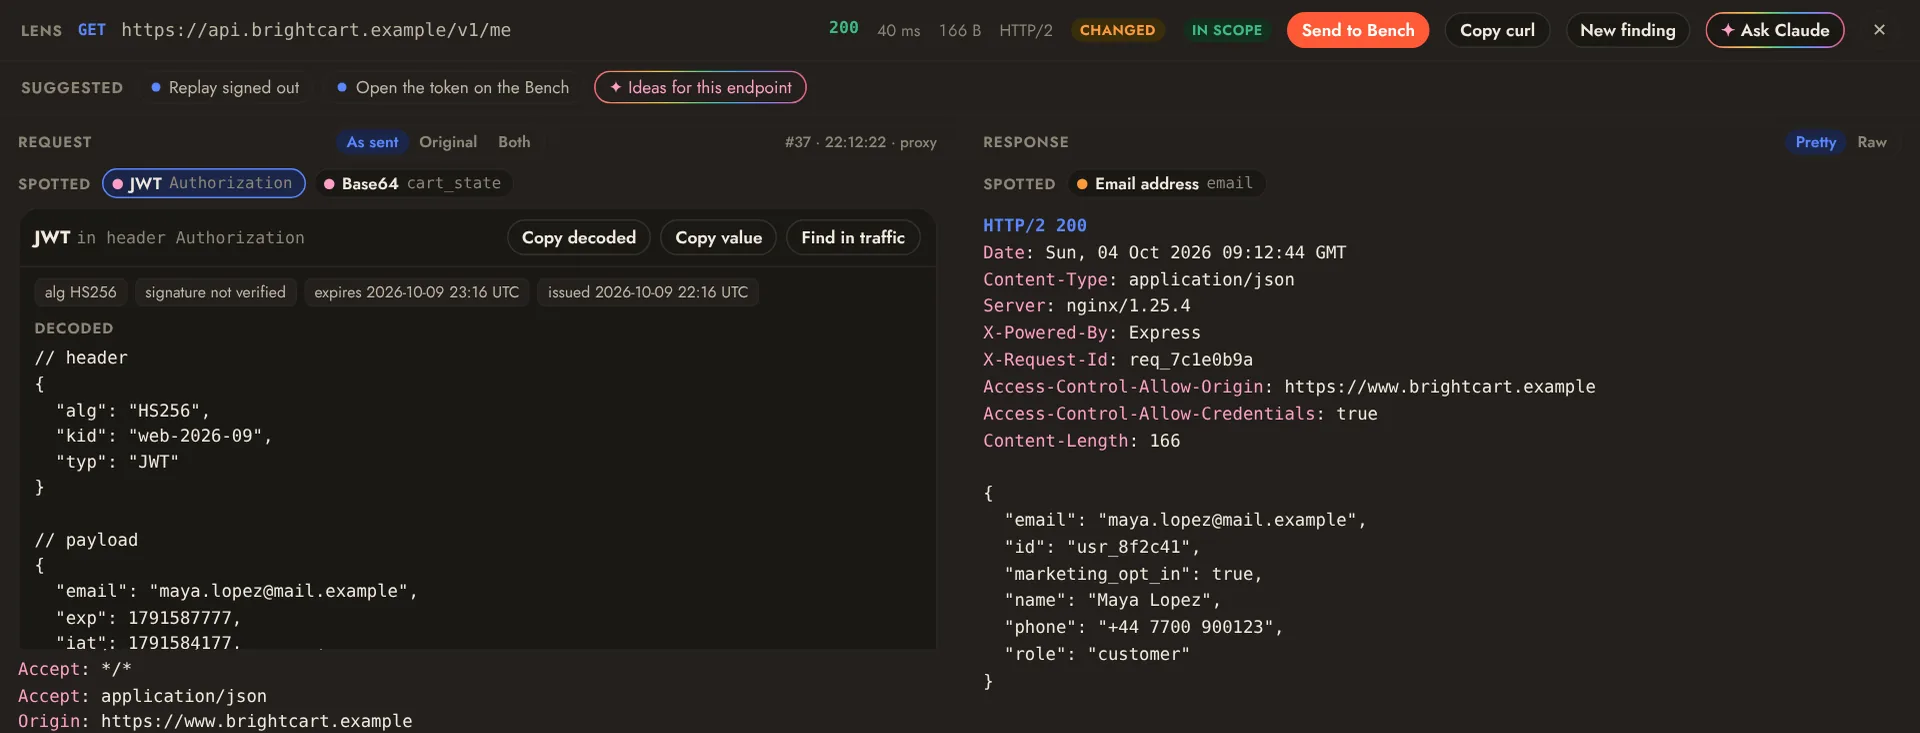Click the IN SCOPE badge
1920x733 pixels.
click(x=1227, y=30)
